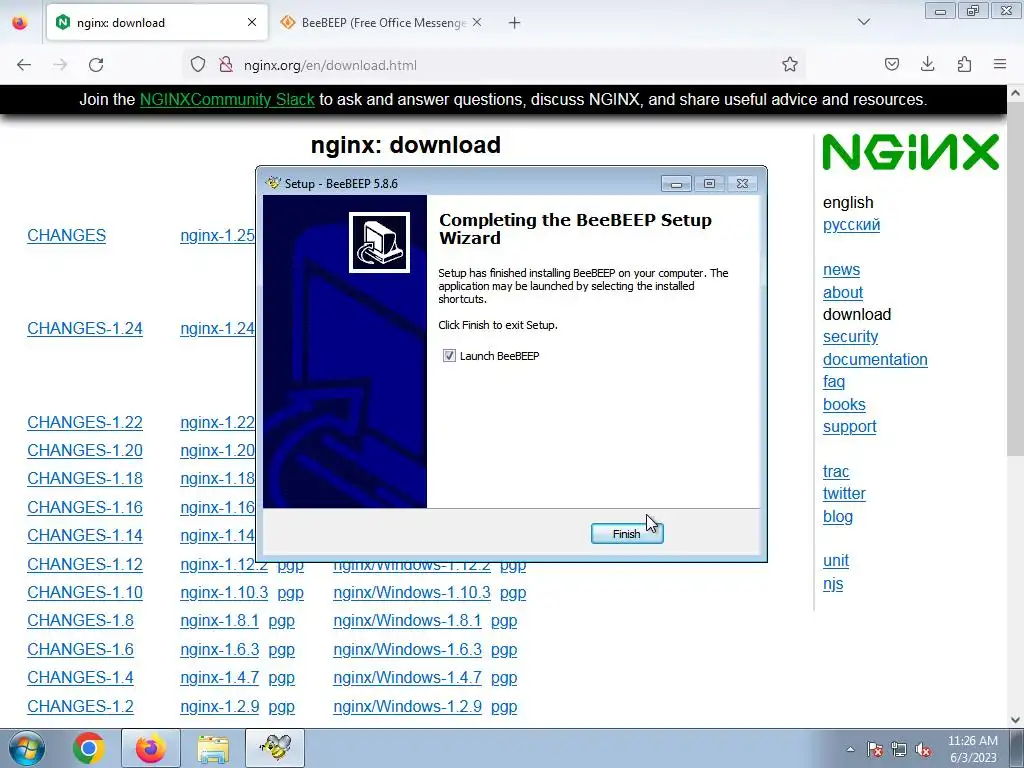The image size is (1024, 768).
Task: Click the Firefox taskbar button
Action: [x=151, y=748]
